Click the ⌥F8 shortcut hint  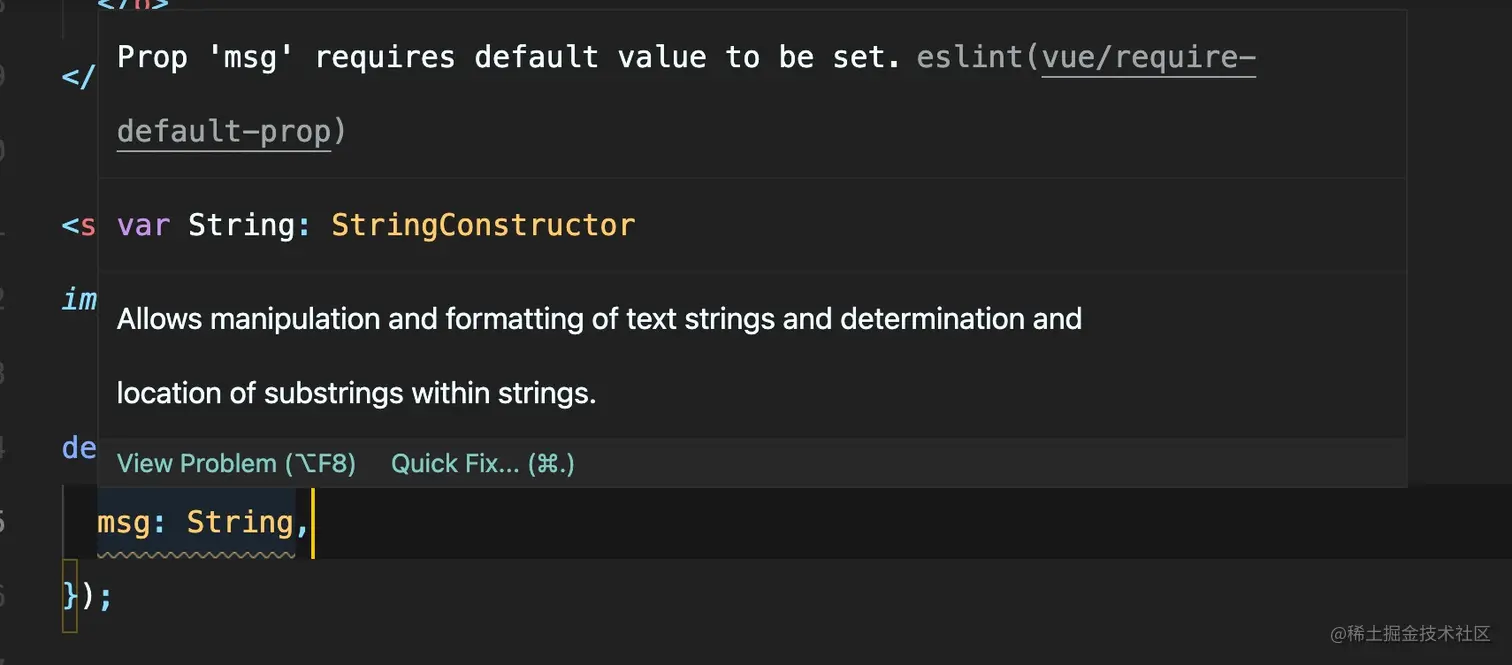tap(322, 463)
